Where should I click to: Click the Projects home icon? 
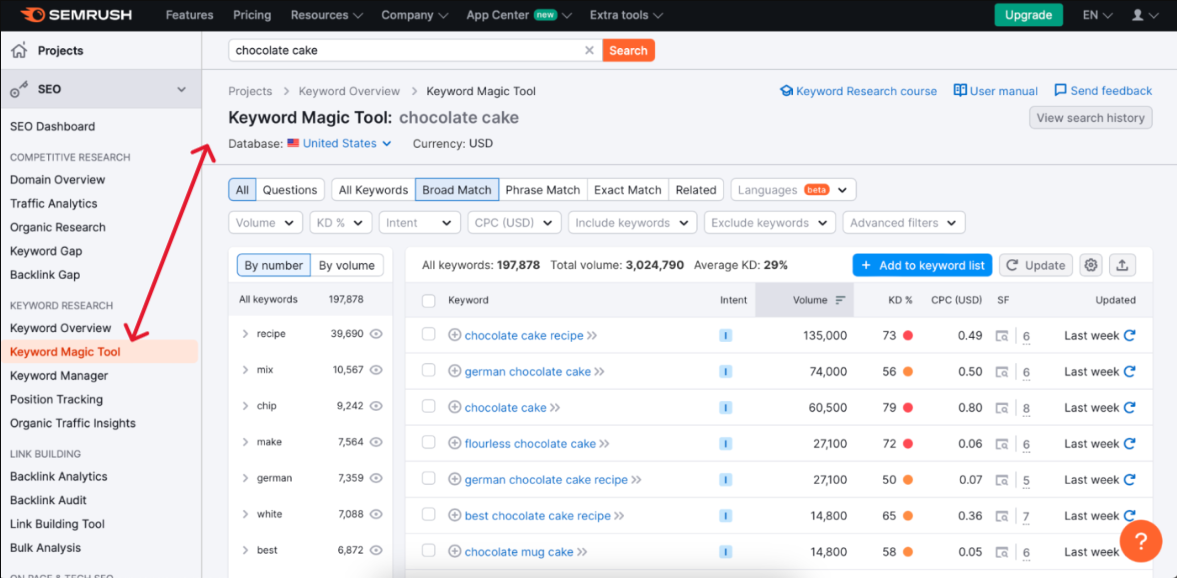(20, 50)
